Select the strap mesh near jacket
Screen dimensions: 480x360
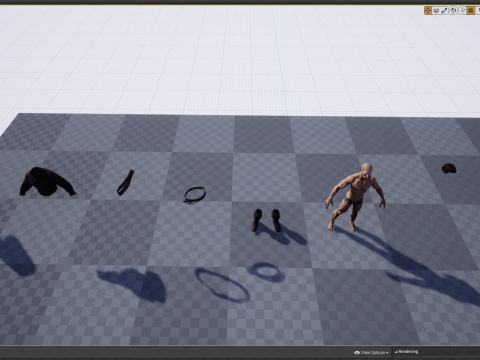coord(126,182)
